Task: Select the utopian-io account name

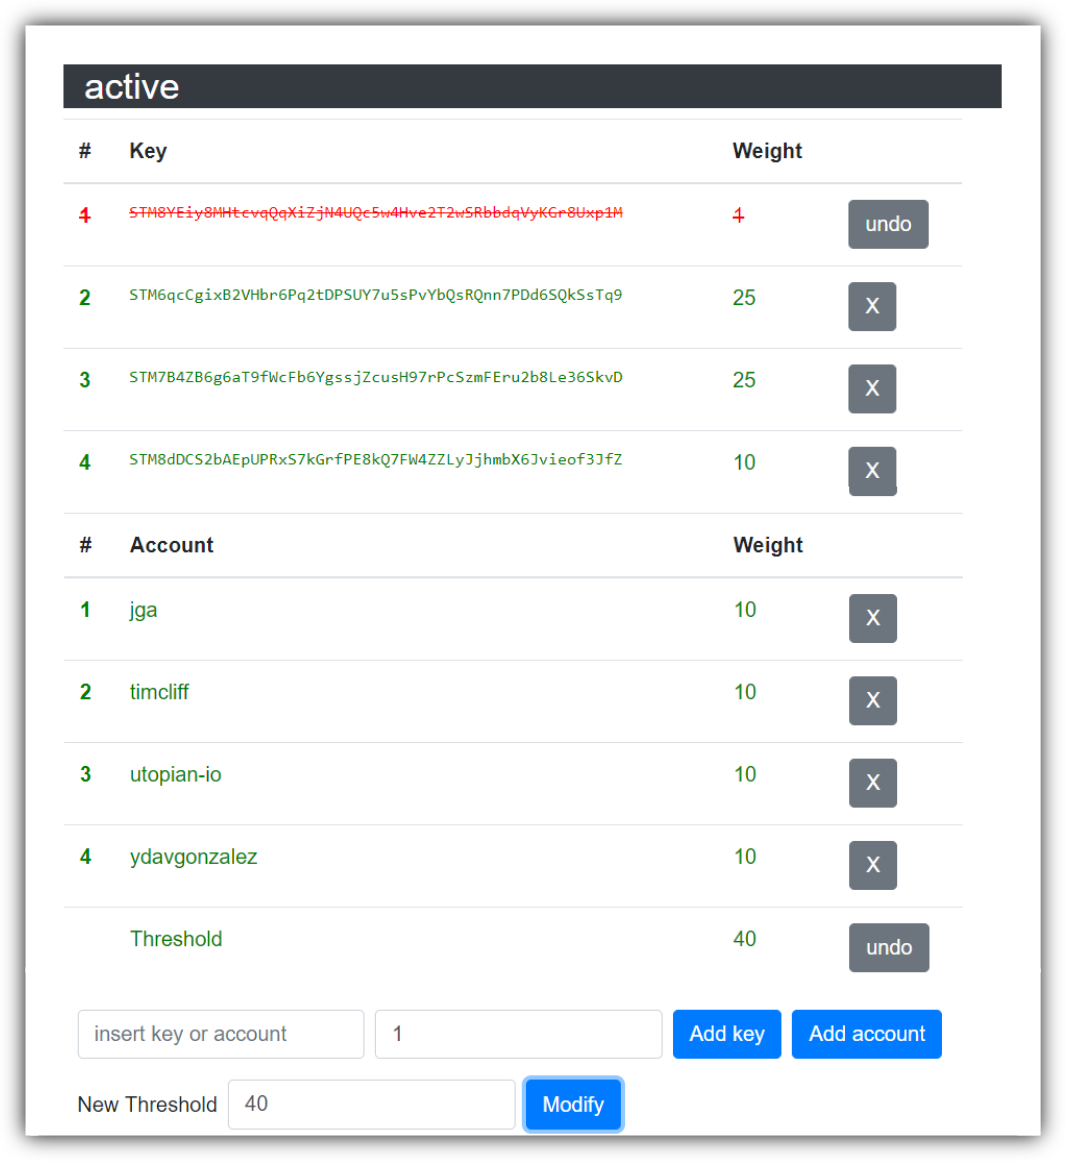Action: coord(176,774)
